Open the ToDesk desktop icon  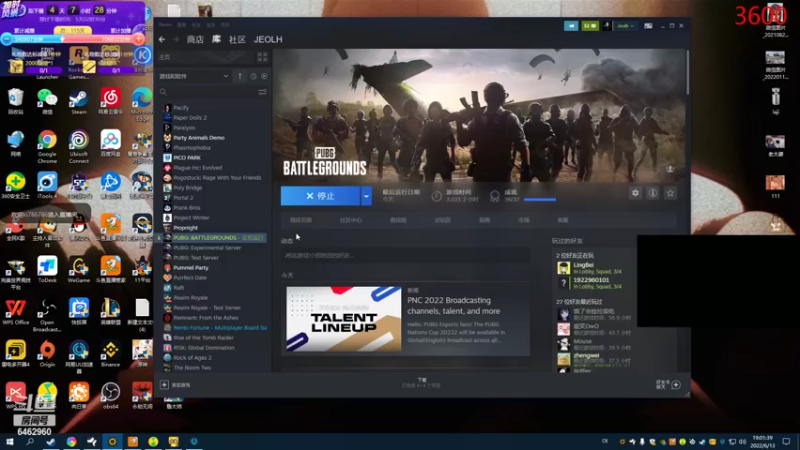point(47,269)
